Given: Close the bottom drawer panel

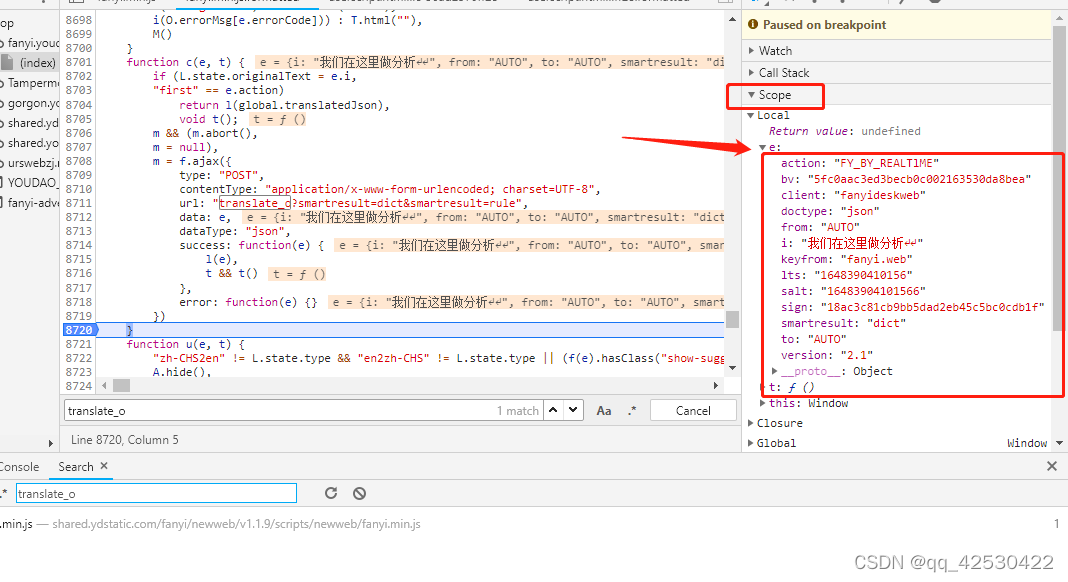Looking at the screenshot, I should click(x=1052, y=466).
